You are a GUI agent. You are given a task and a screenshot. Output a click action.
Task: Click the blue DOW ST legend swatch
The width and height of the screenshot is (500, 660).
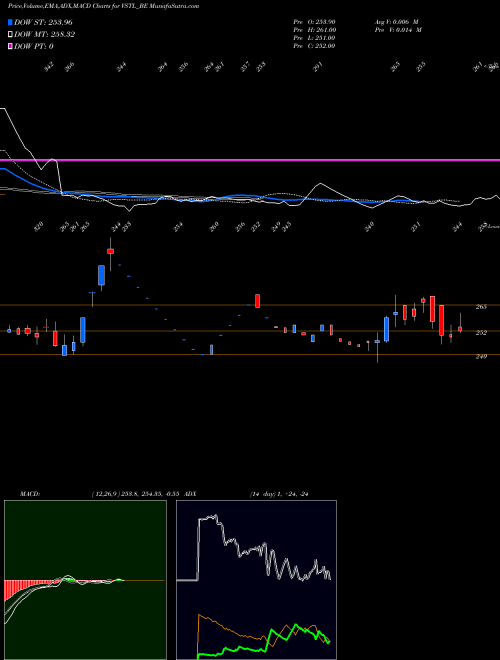[10, 23]
